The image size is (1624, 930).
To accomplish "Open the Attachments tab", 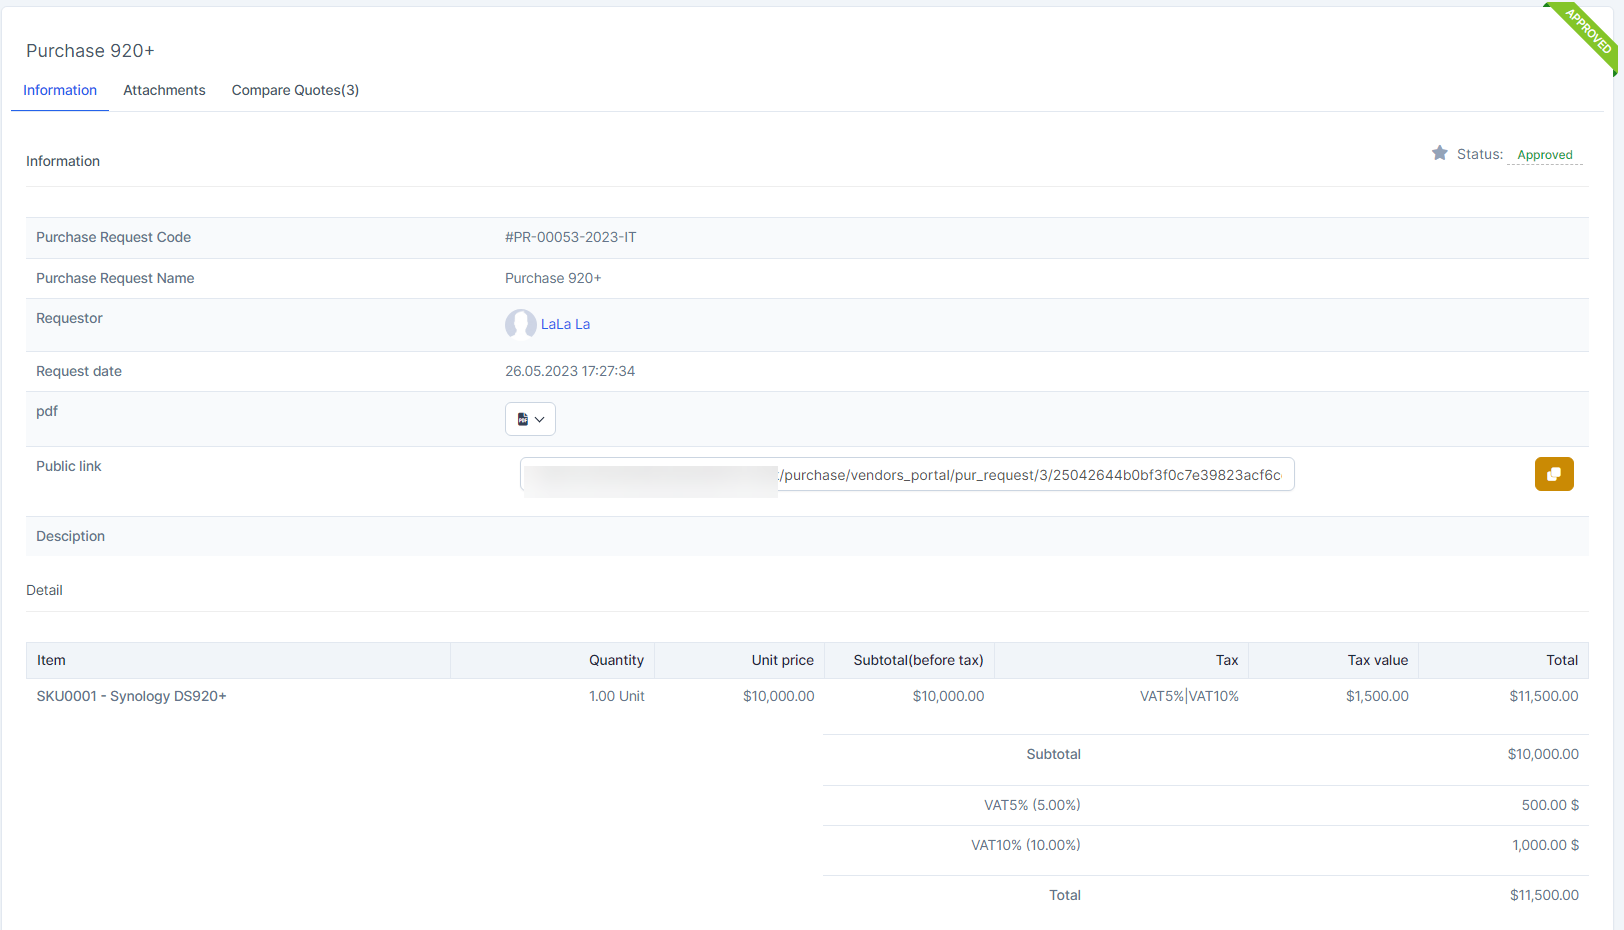I will (164, 90).
